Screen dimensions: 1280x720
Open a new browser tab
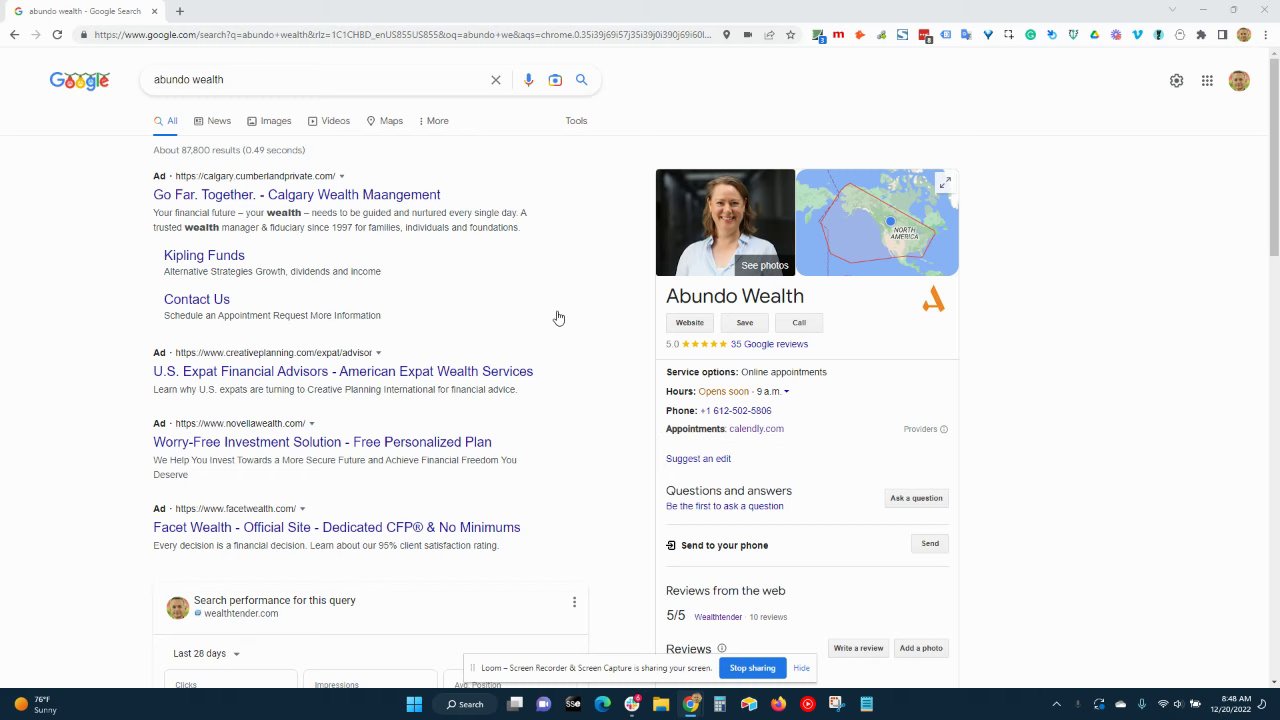(x=180, y=11)
